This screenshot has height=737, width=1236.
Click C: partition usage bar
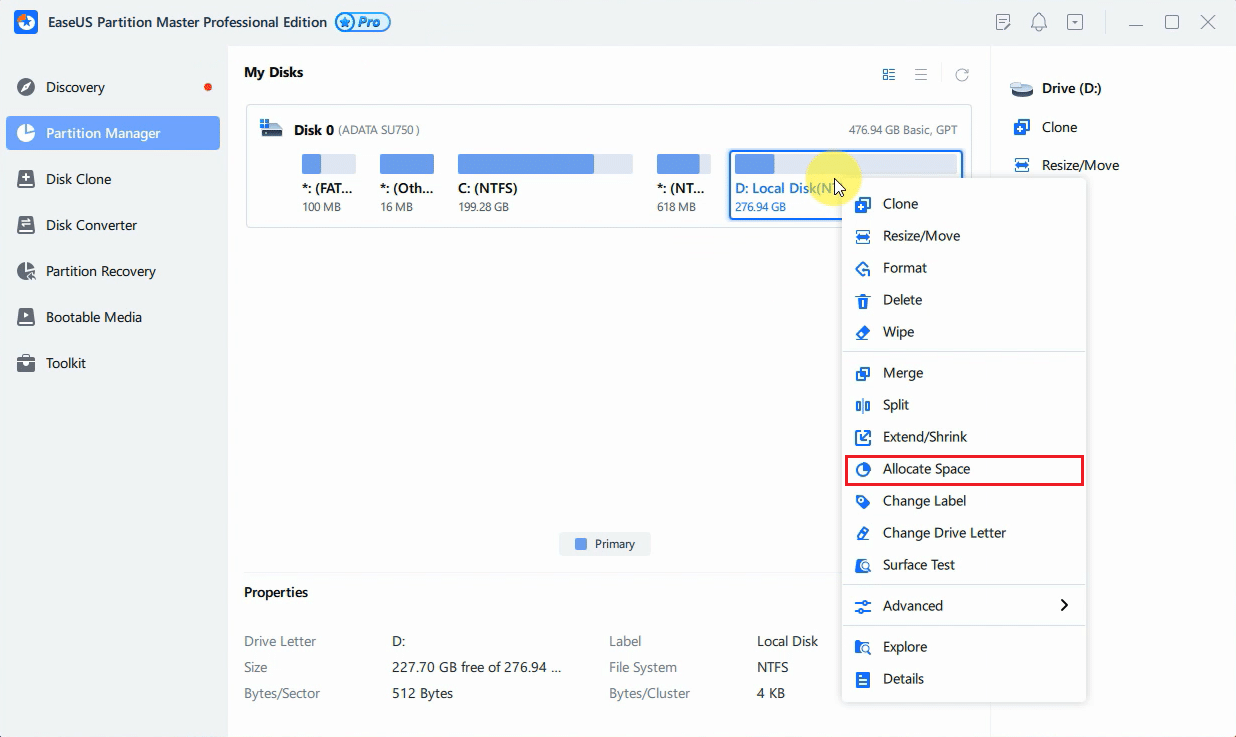[x=545, y=164]
